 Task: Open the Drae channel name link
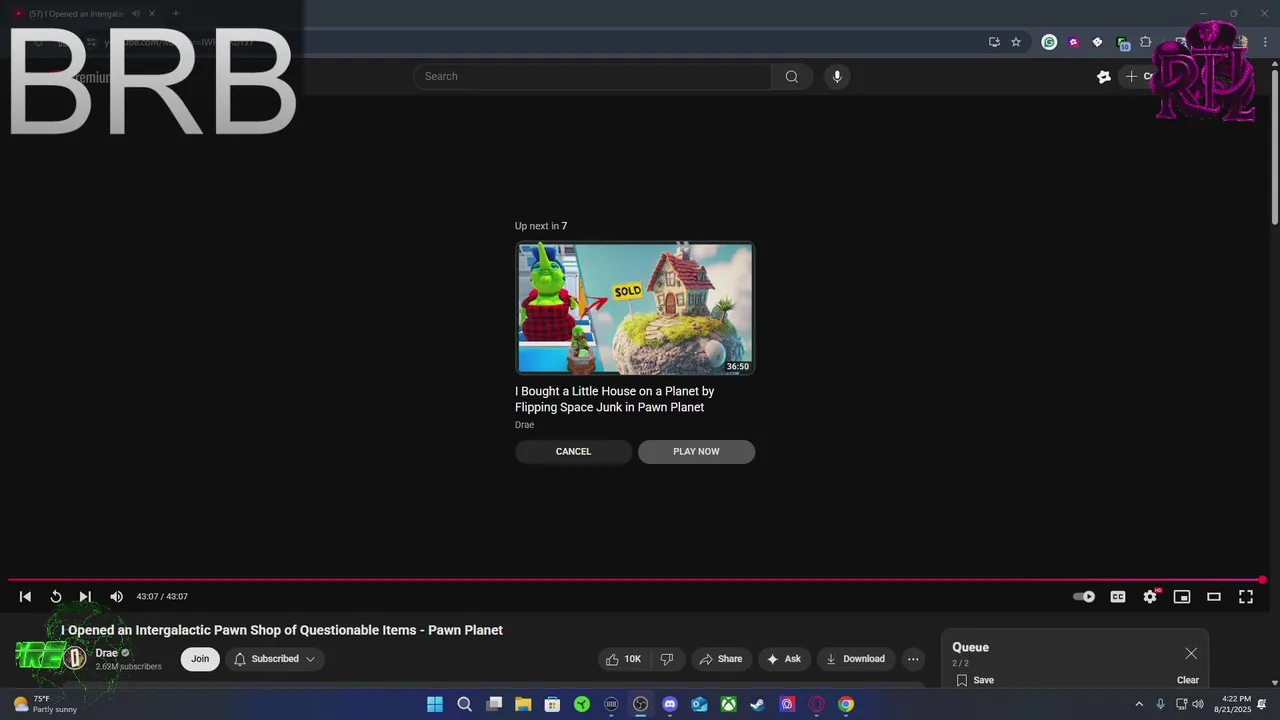pyautogui.click(x=106, y=653)
